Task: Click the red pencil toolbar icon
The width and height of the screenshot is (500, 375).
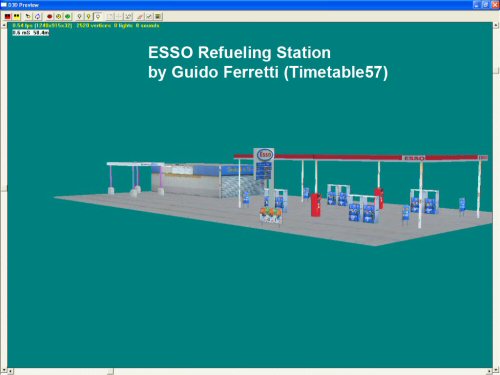Action: (140, 16)
